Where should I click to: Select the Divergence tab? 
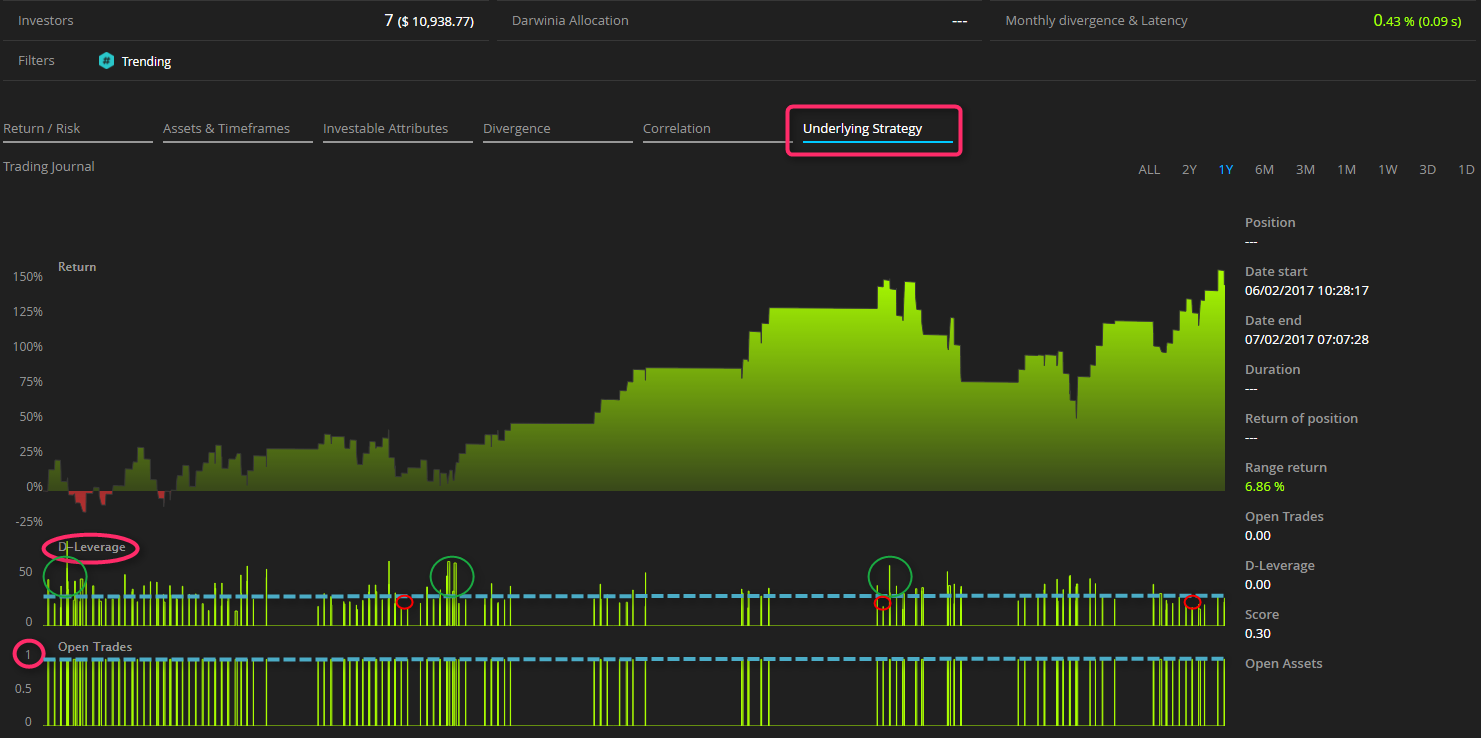516,129
